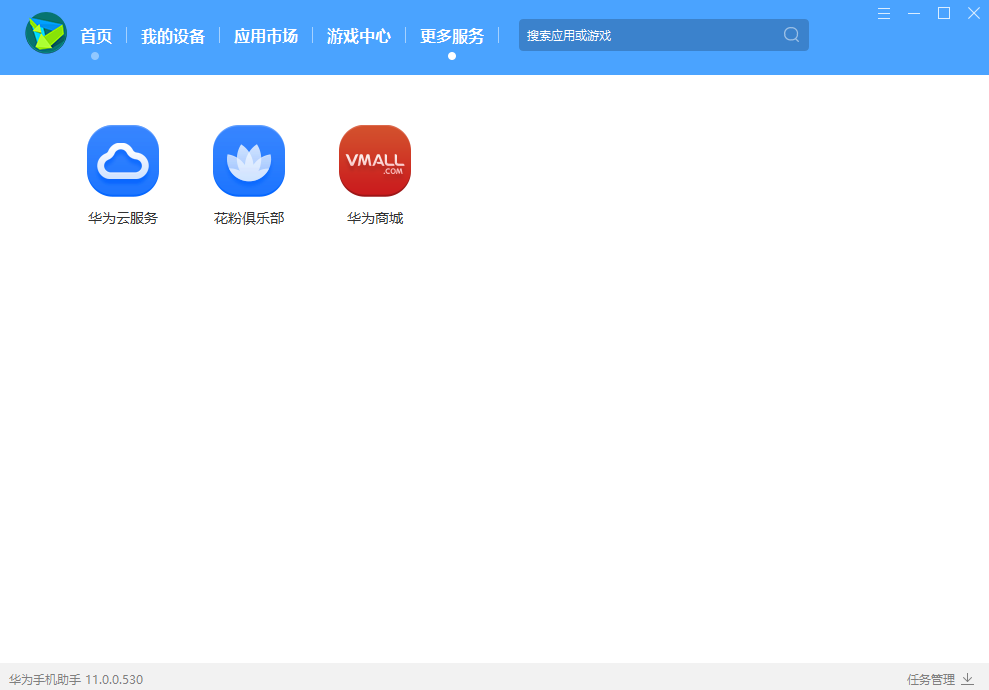
Task: Open the VMALL 华为商城 icon
Action: click(x=375, y=161)
